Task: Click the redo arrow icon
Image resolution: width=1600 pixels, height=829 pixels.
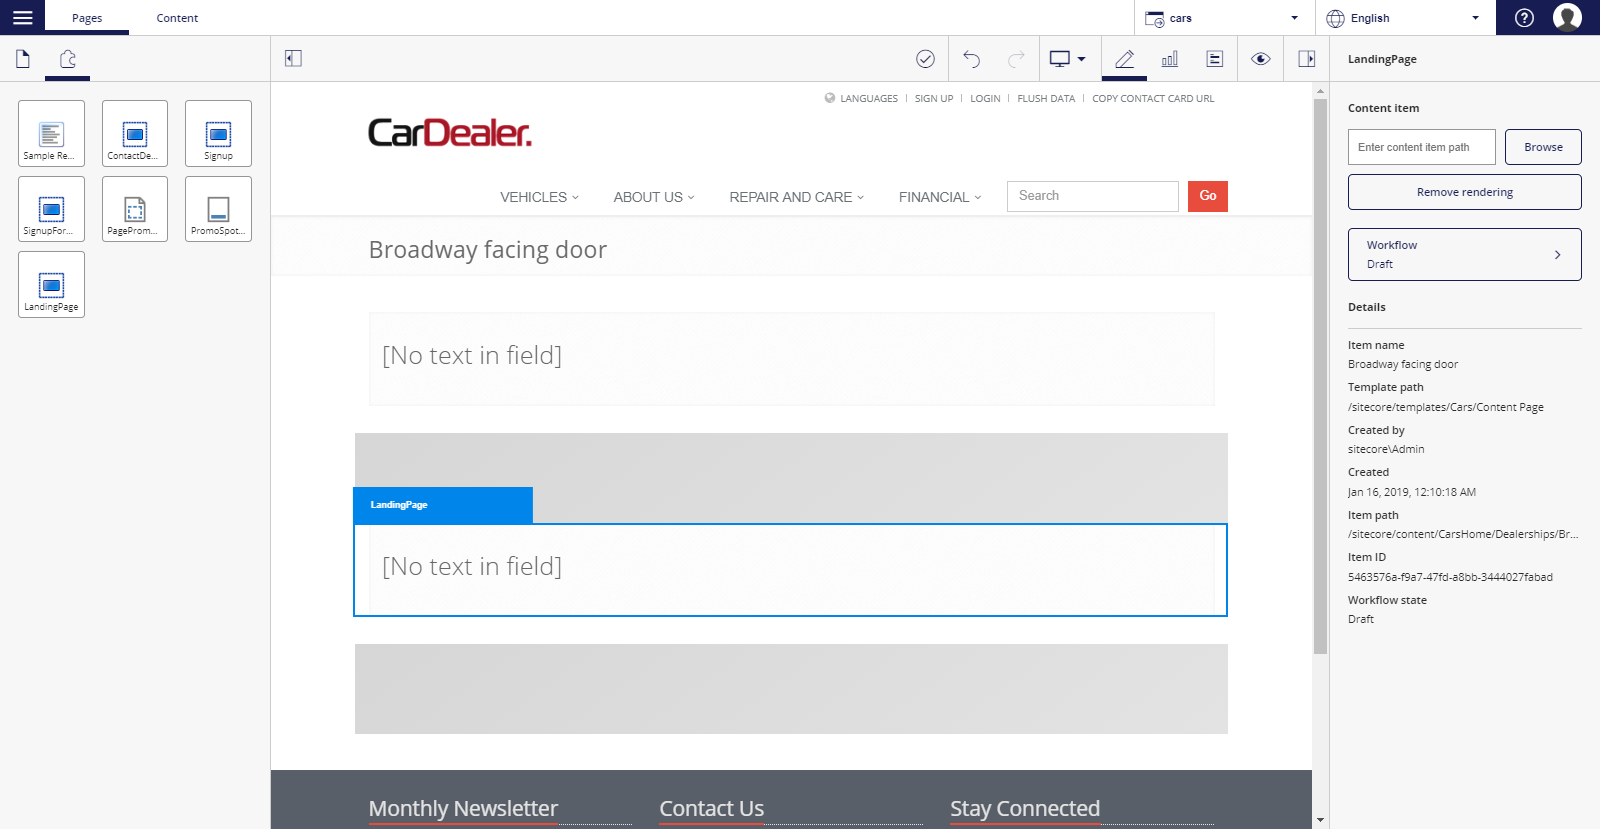Action: click(1016, 59)
